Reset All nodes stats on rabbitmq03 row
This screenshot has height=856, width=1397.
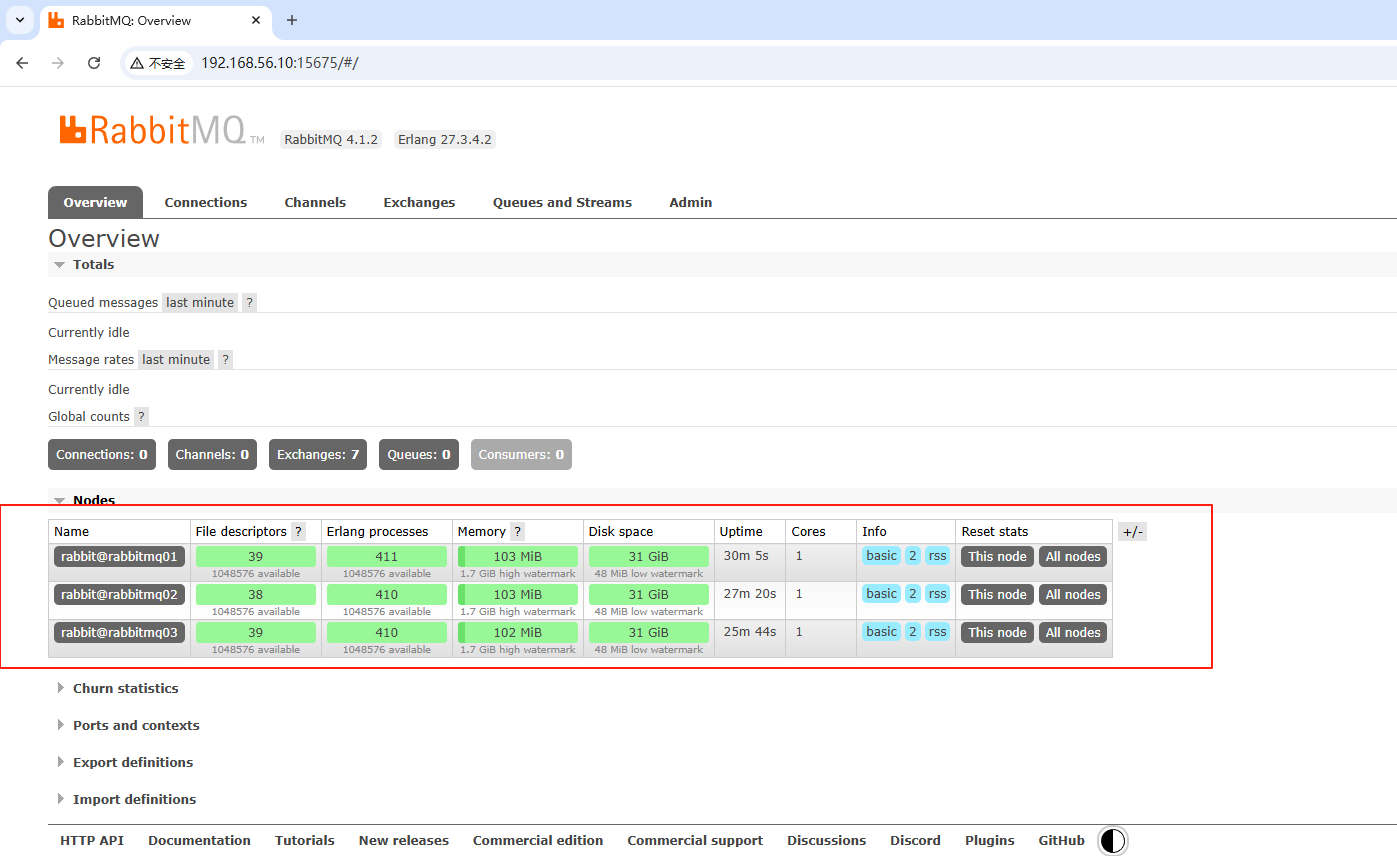(x=1073, y=633)
